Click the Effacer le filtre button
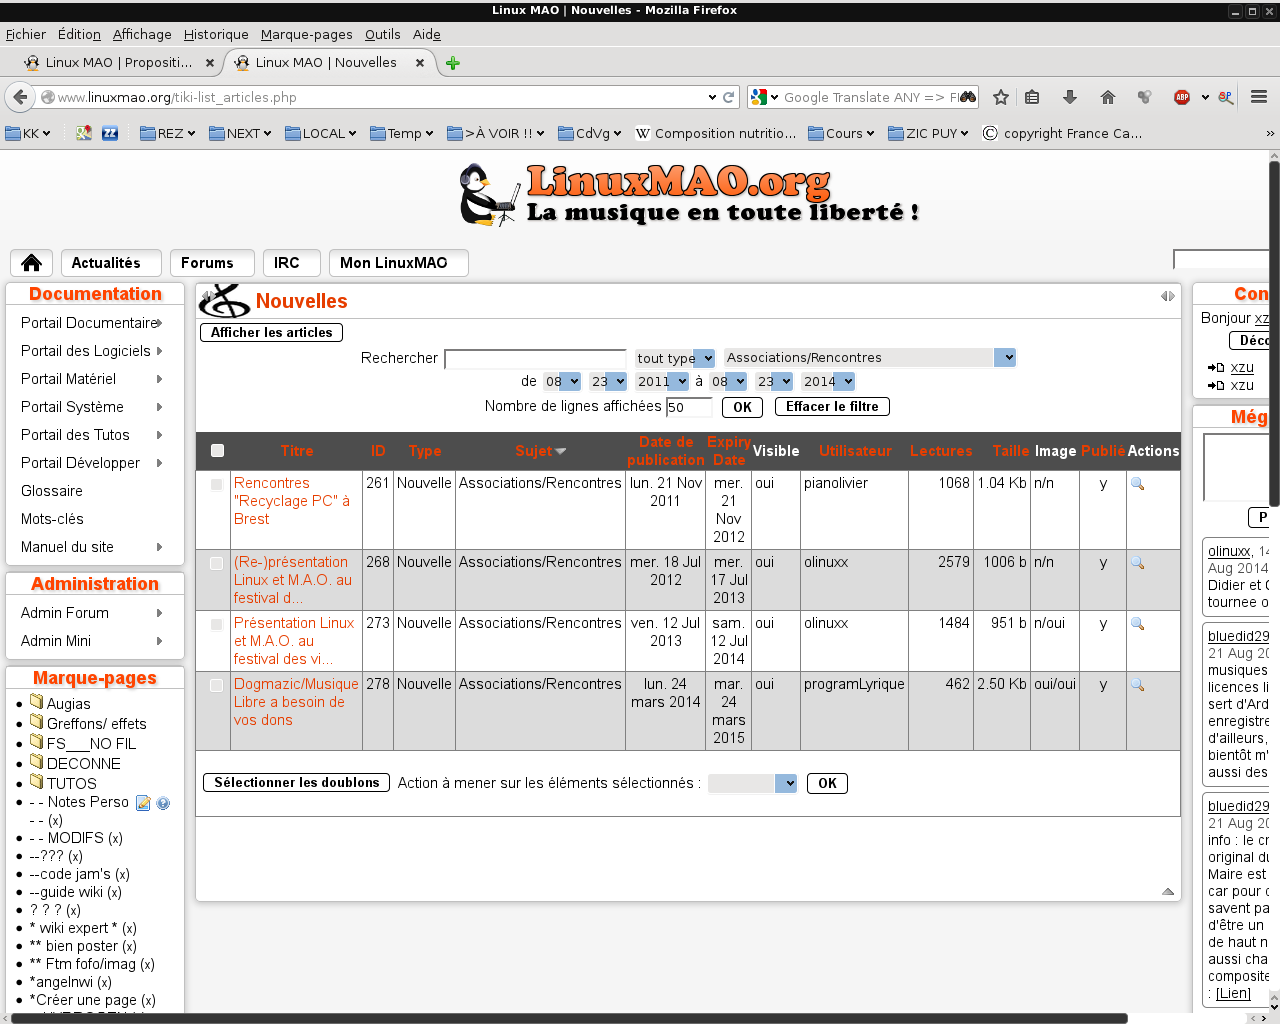This screenshot has height=1024, width=1280. pos(832,406)
